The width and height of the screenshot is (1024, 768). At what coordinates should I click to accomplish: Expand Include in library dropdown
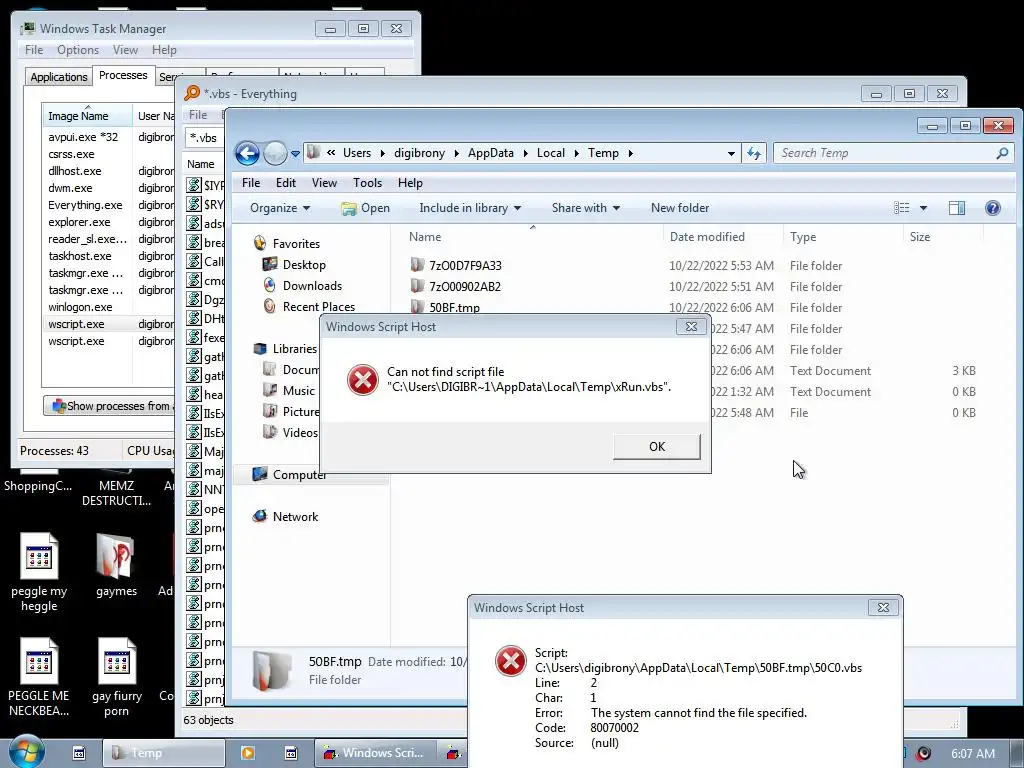[470, 208]
